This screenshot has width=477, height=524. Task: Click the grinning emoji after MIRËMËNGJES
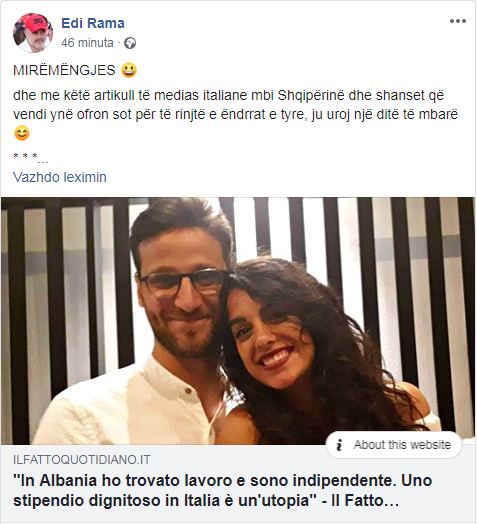coord(129,70)
